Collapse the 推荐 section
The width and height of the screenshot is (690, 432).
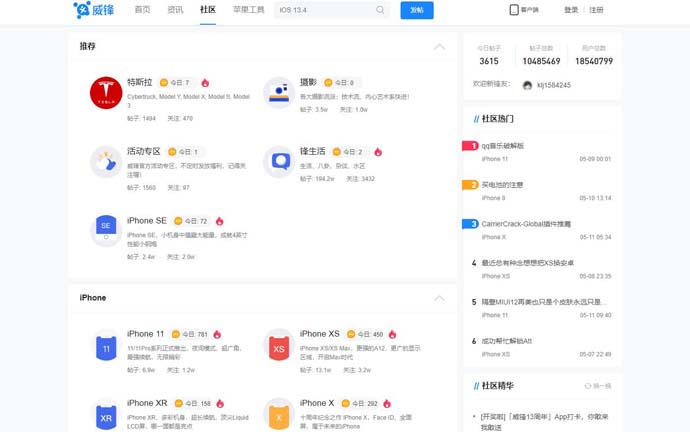pos(439,47)
